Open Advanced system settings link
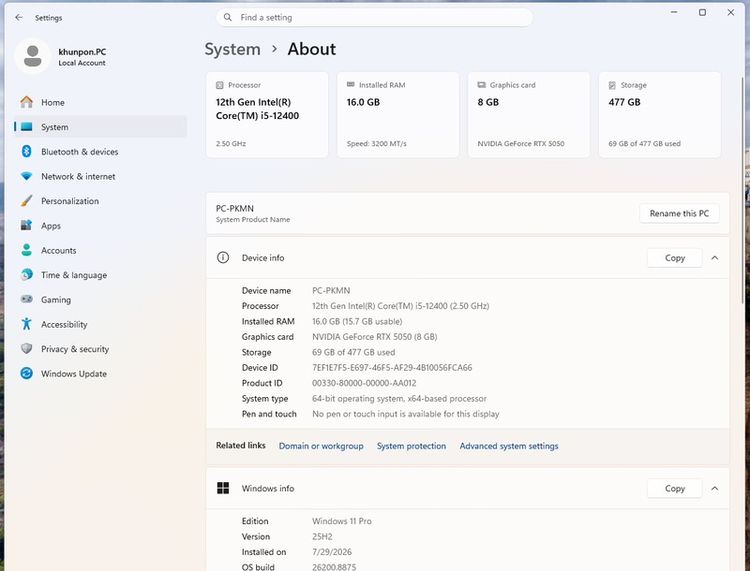 click(509, 446)
